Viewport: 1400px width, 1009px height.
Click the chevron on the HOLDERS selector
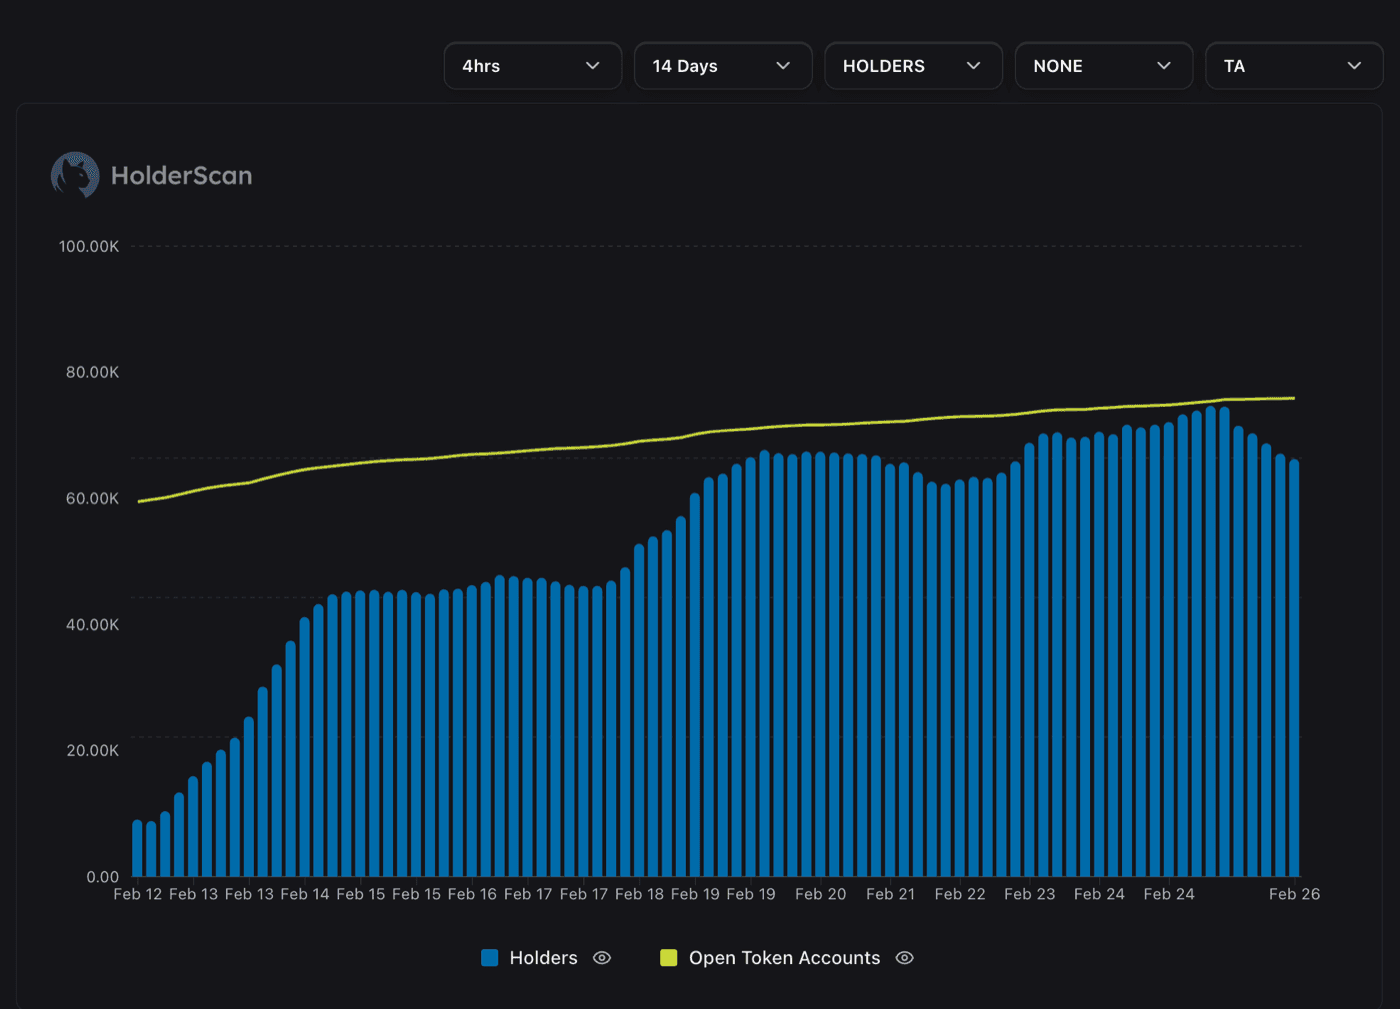[972, 65]
